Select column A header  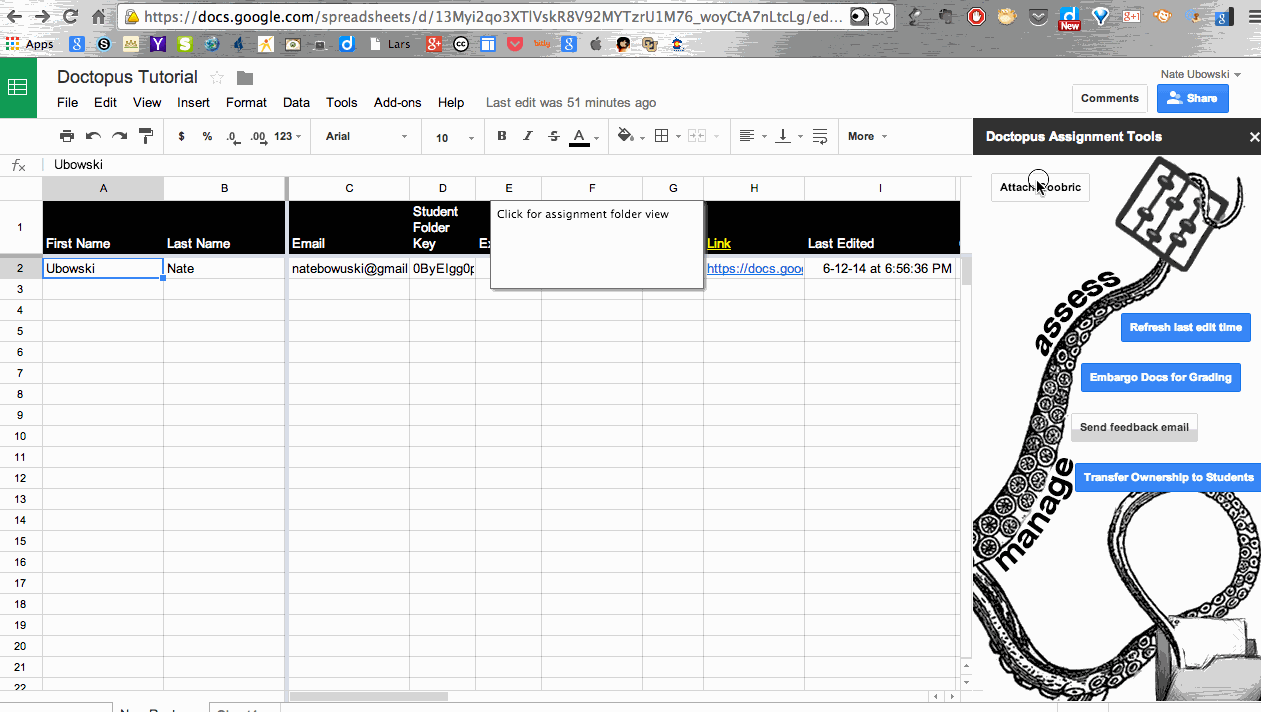(103, 188)
